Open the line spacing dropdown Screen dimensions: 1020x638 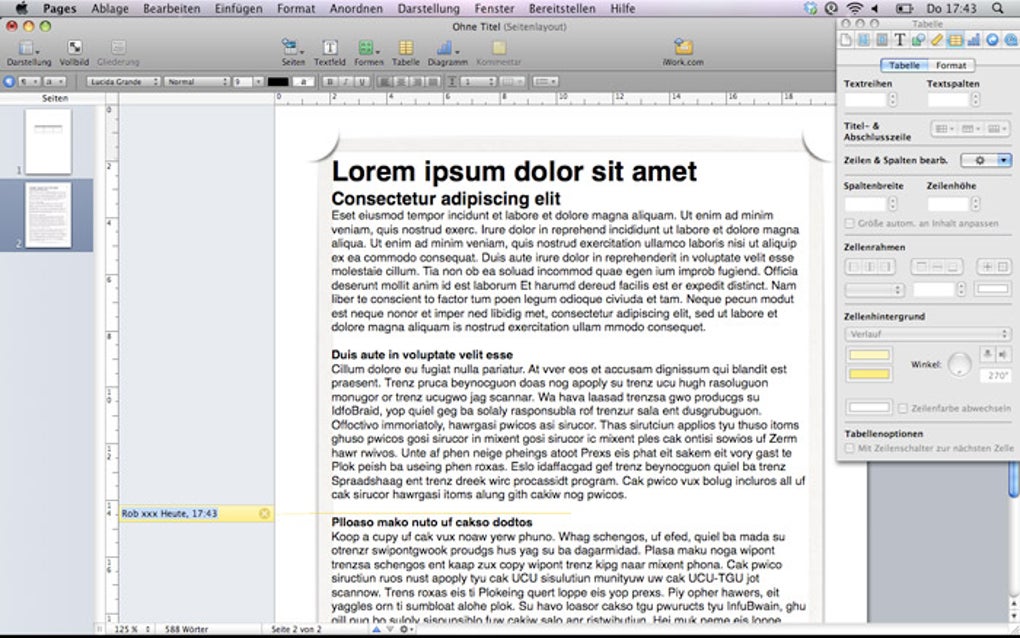coord(479,82)
